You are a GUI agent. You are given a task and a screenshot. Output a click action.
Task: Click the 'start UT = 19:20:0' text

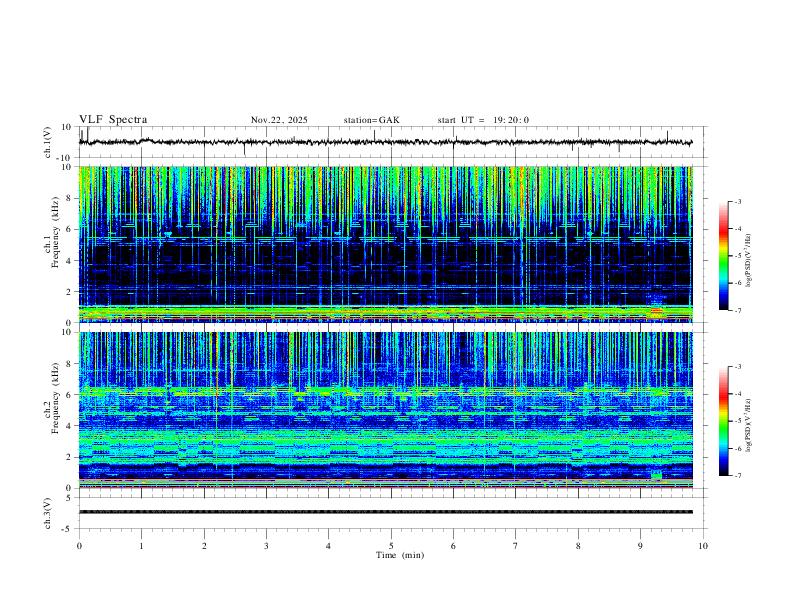click(483, 120)
